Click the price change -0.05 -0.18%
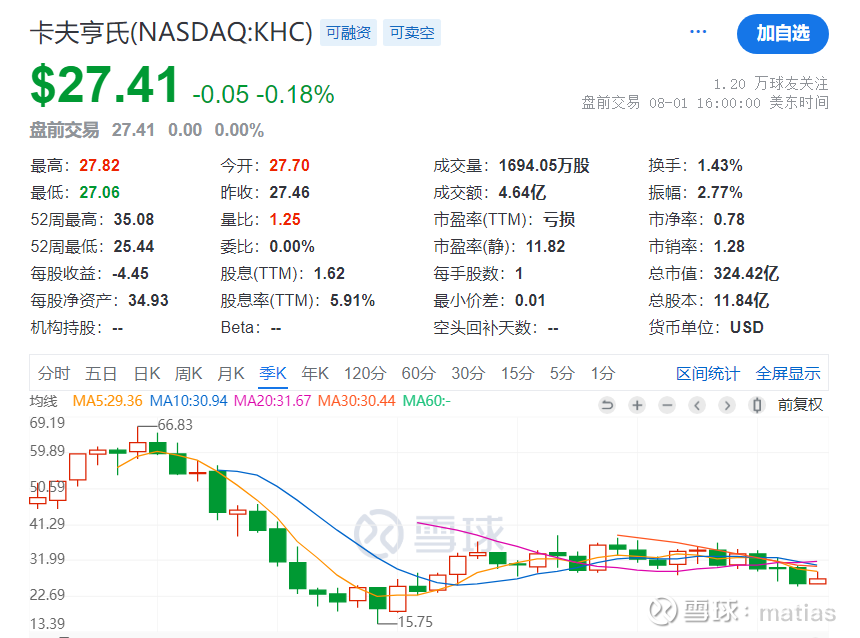The image size is (860, 638). [x=263, y=94]
